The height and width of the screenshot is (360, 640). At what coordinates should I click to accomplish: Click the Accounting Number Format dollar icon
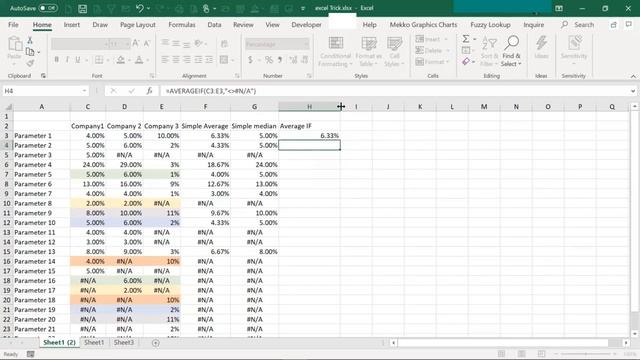click(x=250, y=60)
